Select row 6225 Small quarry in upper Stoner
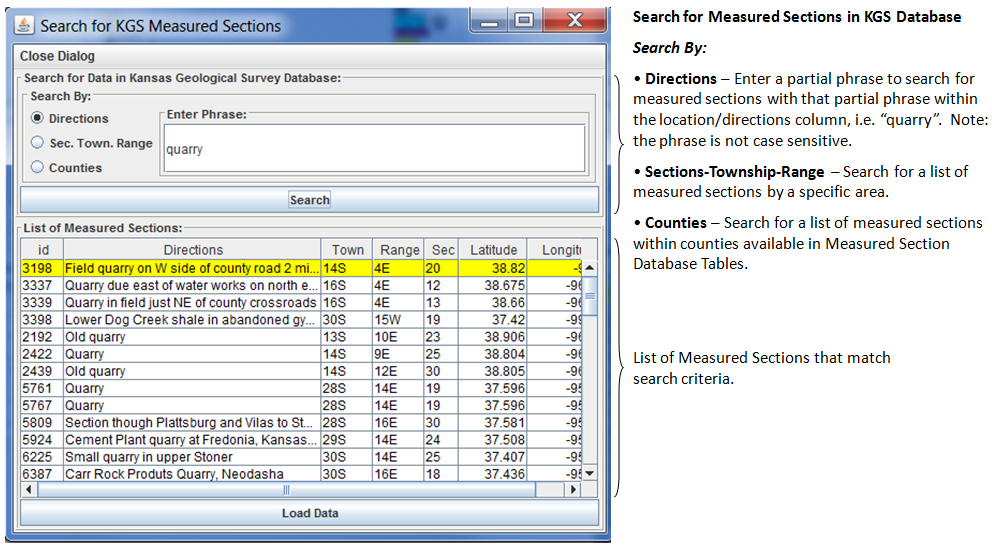The width and height of the screenshot is (992, 551). tap(301, 456)
